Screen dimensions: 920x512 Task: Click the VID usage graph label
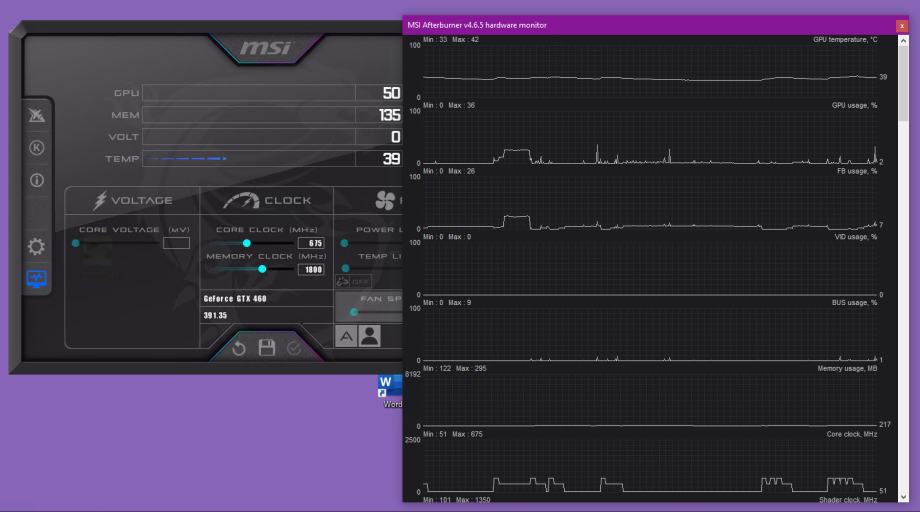855,237
